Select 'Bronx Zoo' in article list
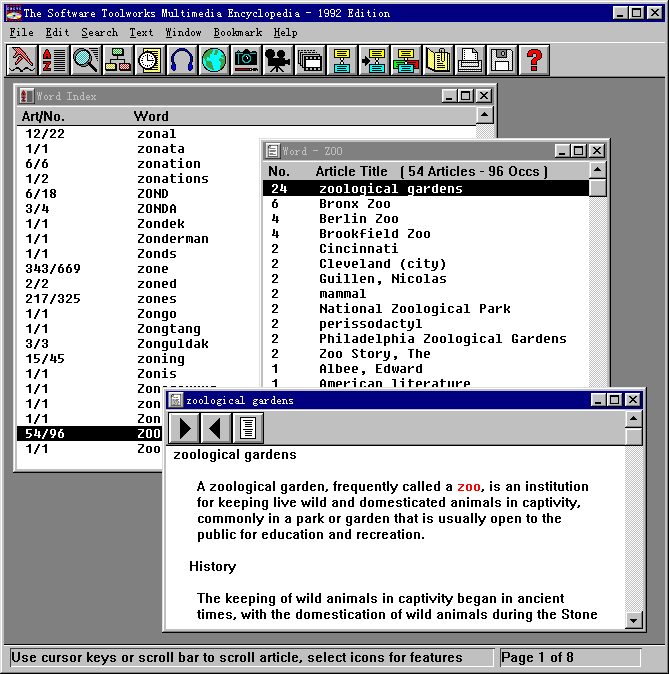This screenshot has height=674, width=669. pyautogui.click(x=426, y=204)
